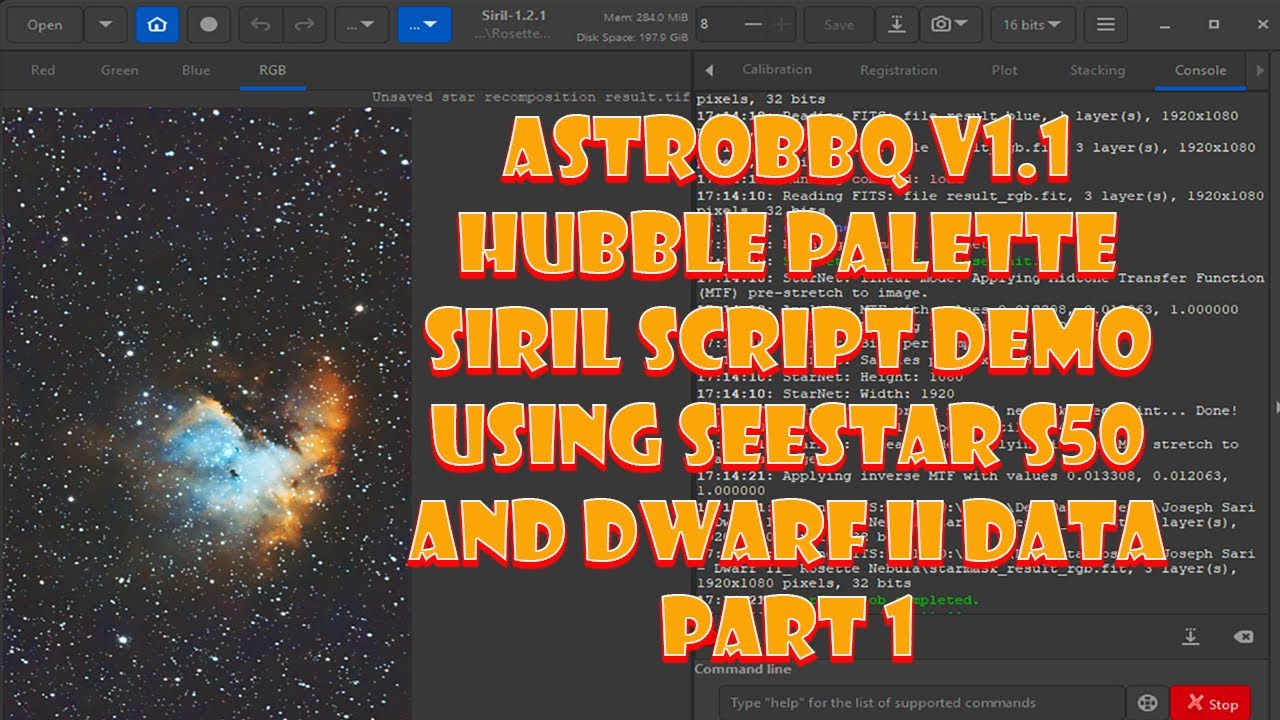Open the grey processing dropdown menu
1280x720 pixels.
pyautogui.click(x=361, y=25)
